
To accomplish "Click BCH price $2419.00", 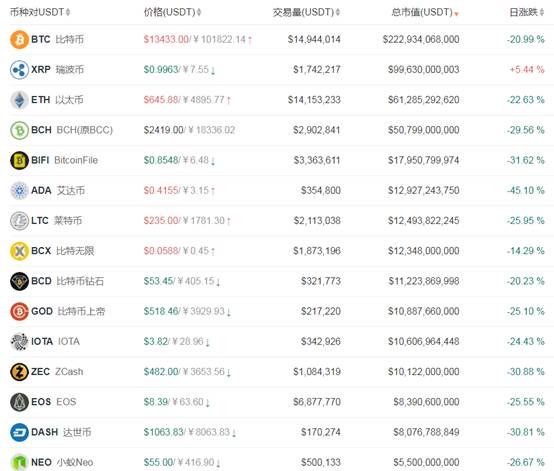I will [163, 130].
